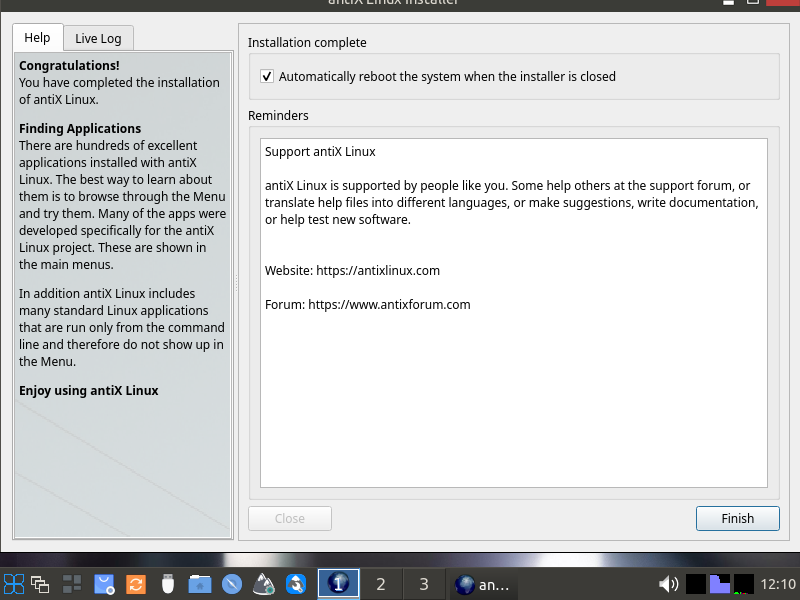Open the package installer shopping bag icon
The width and height of the screenshot is (800, 600).
click(104, 584)
